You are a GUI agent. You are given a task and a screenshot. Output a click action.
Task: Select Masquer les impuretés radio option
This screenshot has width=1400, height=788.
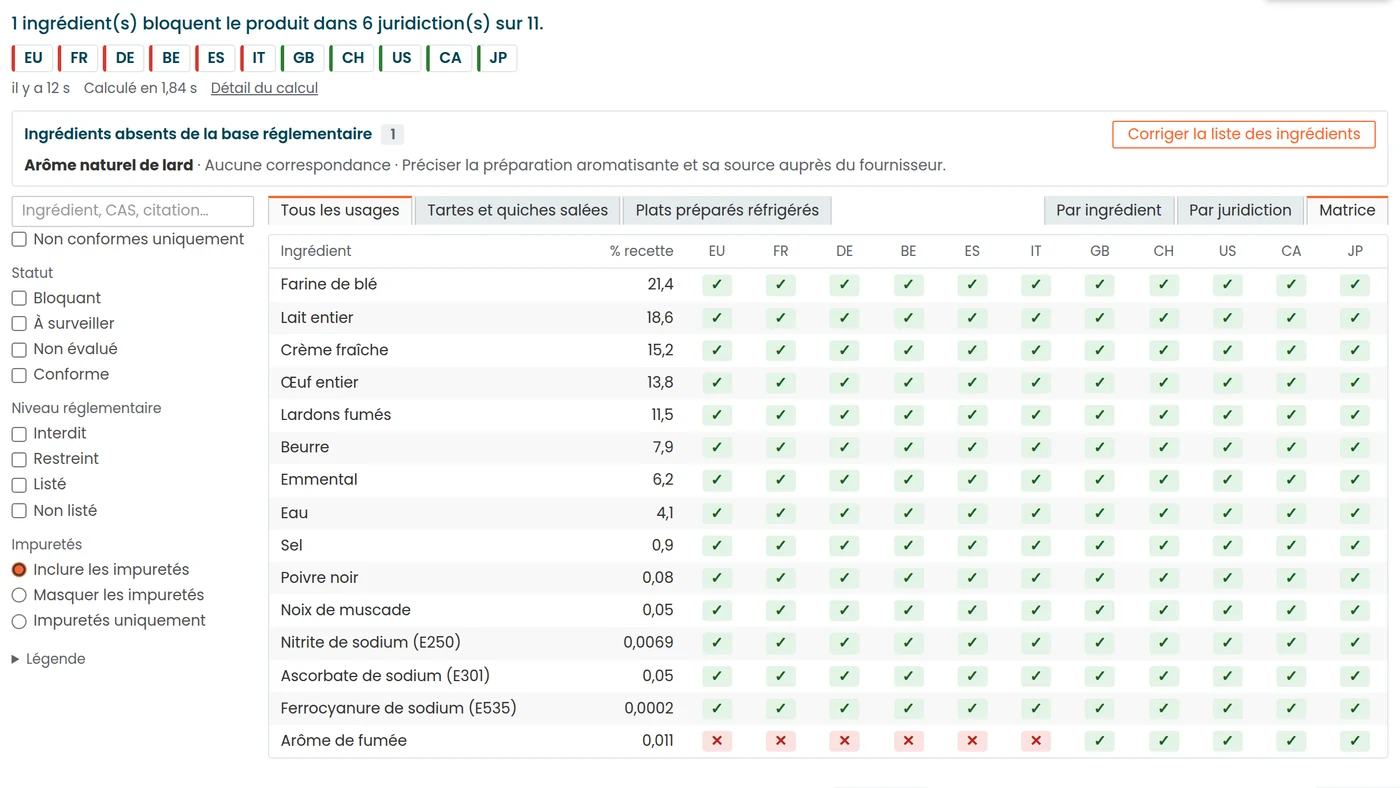[x=19, y=595]
